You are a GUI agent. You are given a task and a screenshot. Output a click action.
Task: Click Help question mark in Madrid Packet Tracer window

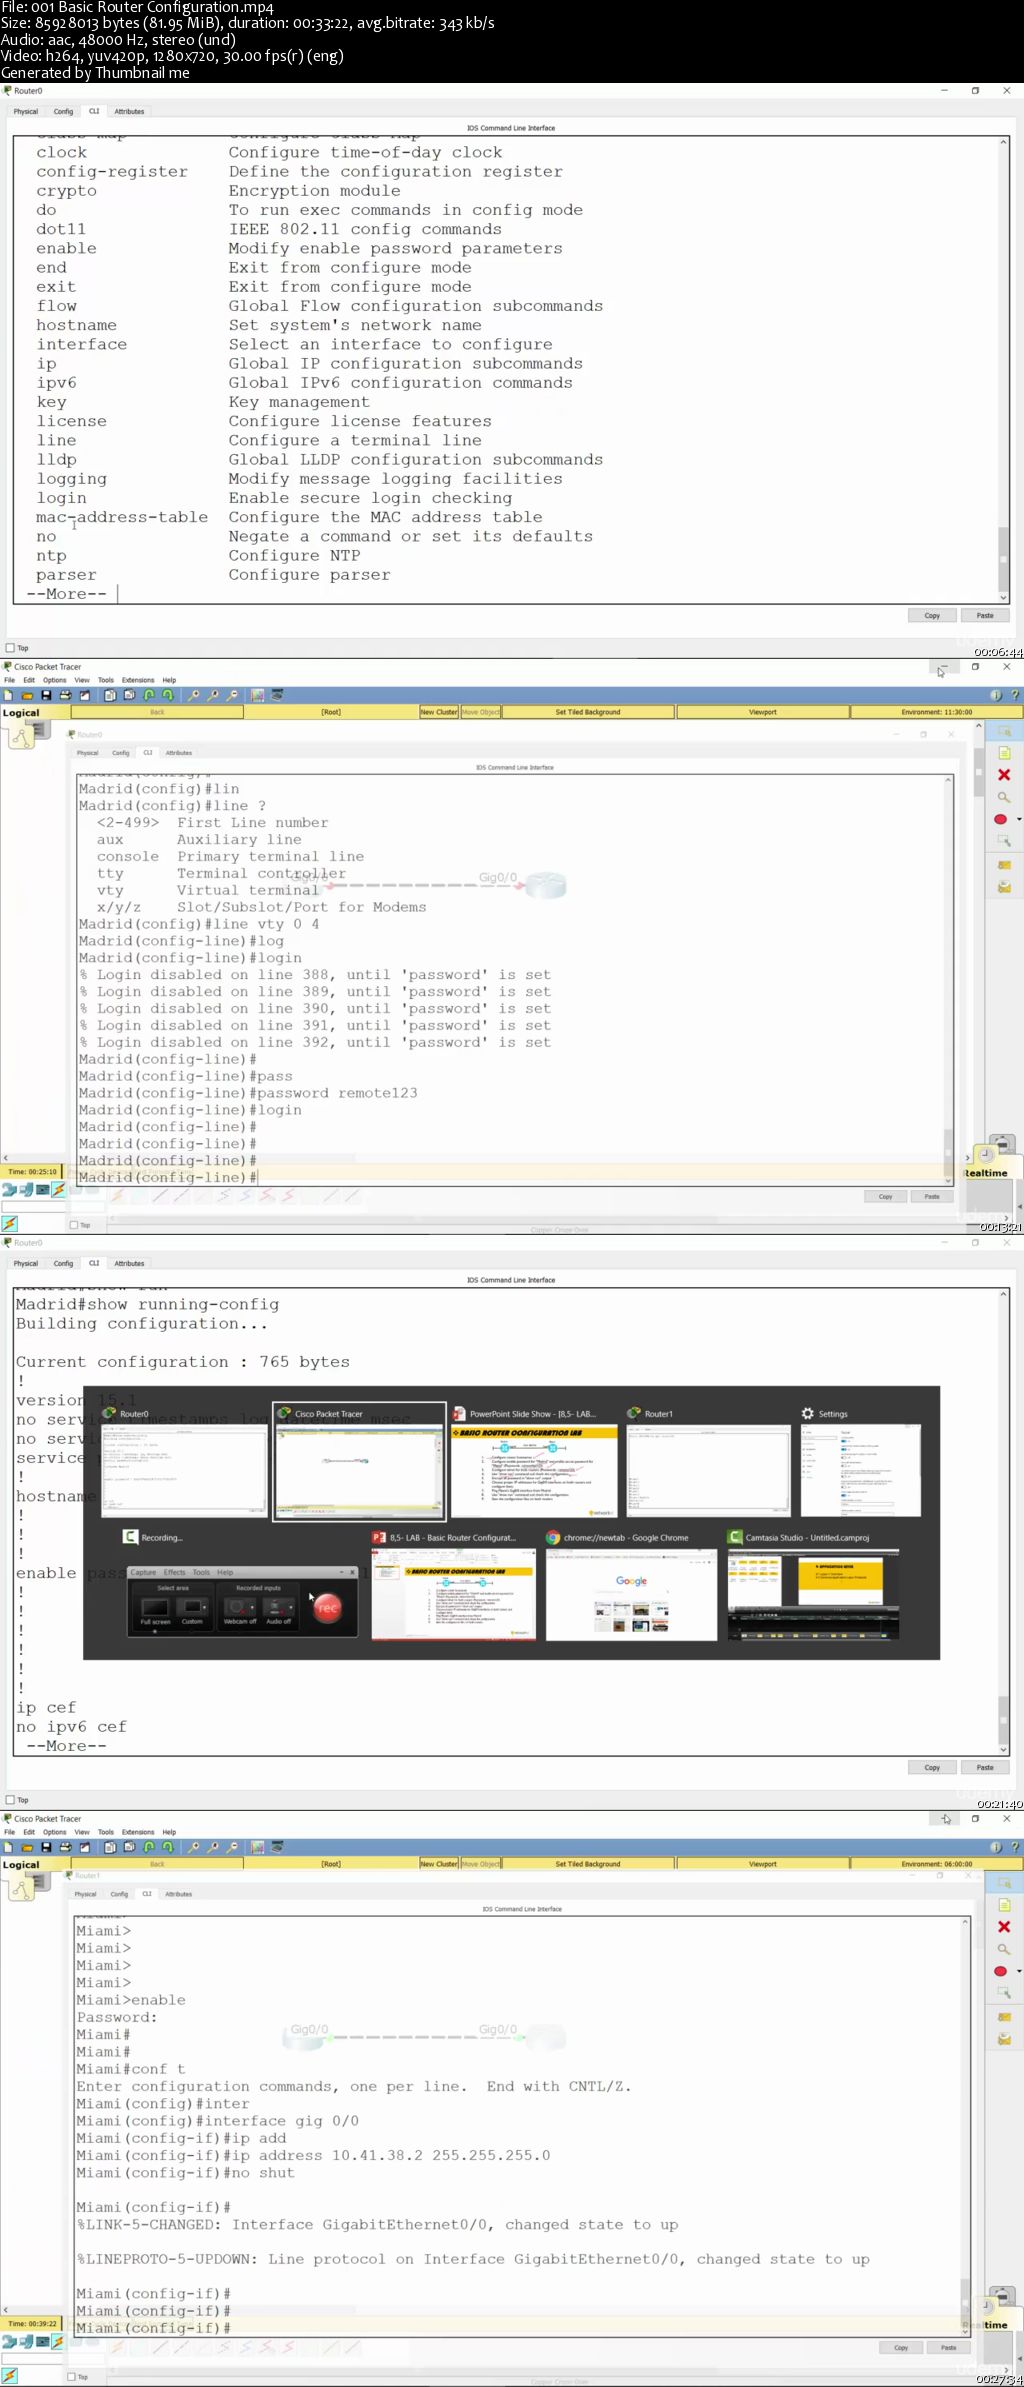click(1015, 695)
